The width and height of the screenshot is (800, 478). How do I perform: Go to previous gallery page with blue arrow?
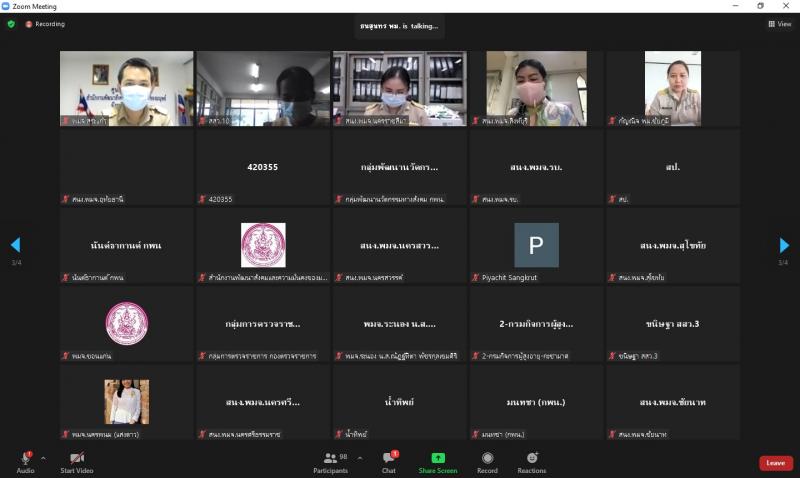(x=15, y=245)
